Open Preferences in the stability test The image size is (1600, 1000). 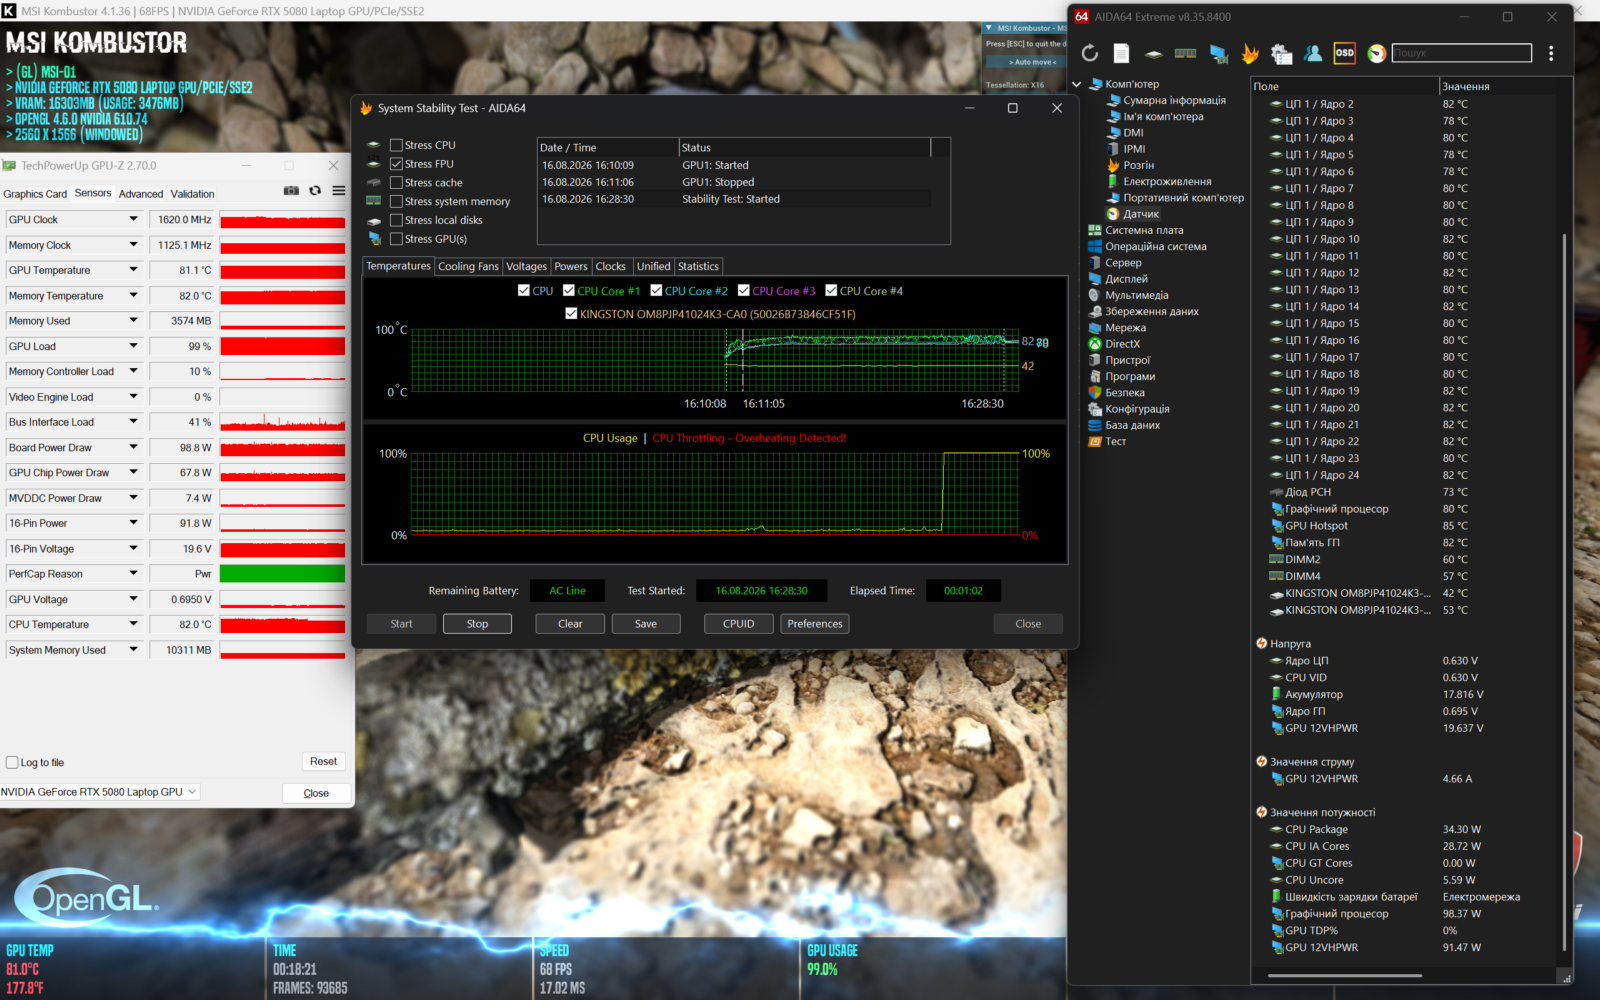(x=815, y=624)
